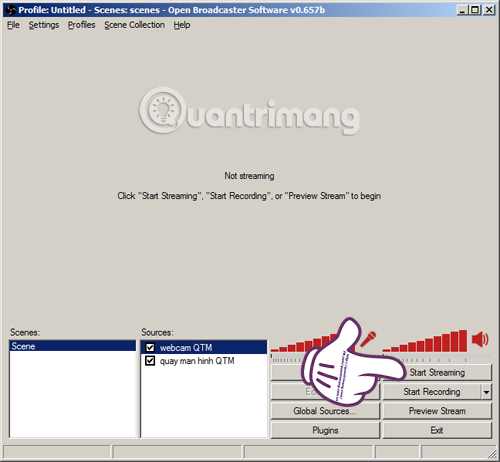Open the File menu
500x462 pixels.
coord(13,25)
